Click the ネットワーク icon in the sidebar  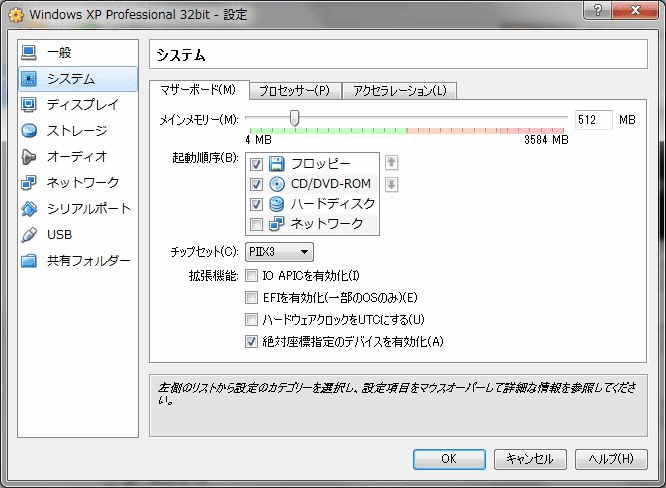pyautogui.click(x=28, y=183)
